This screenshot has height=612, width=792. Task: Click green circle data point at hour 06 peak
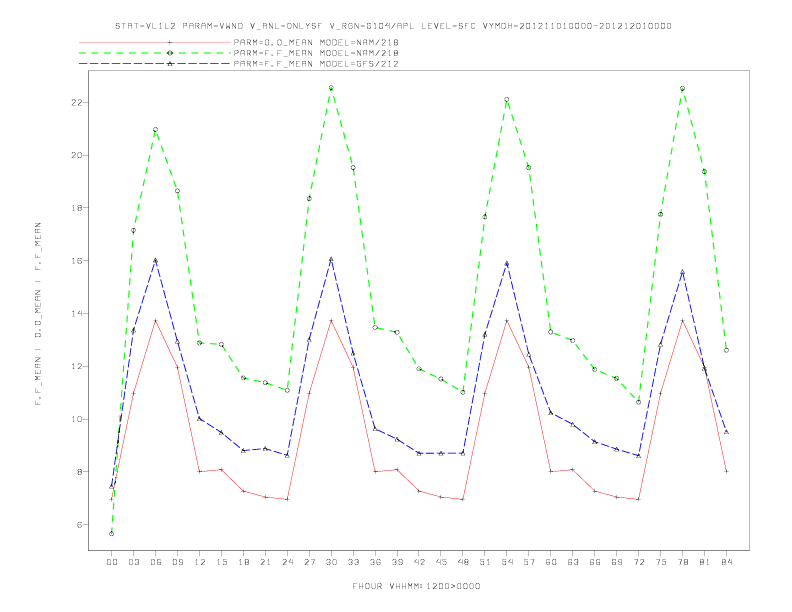(156, 130)
